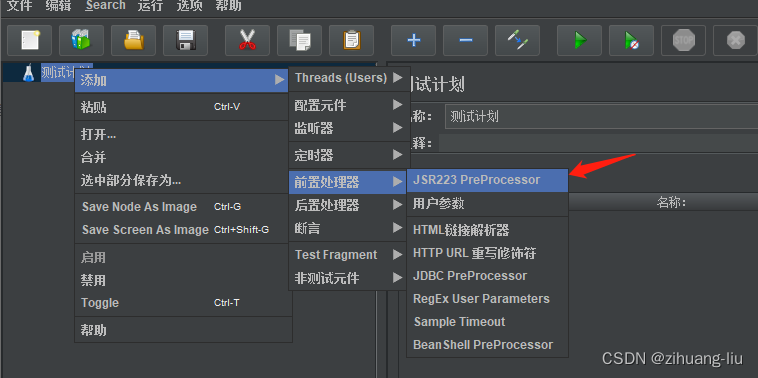
Task: Expand the 监听器 submenu
Action: click(348, 128)
